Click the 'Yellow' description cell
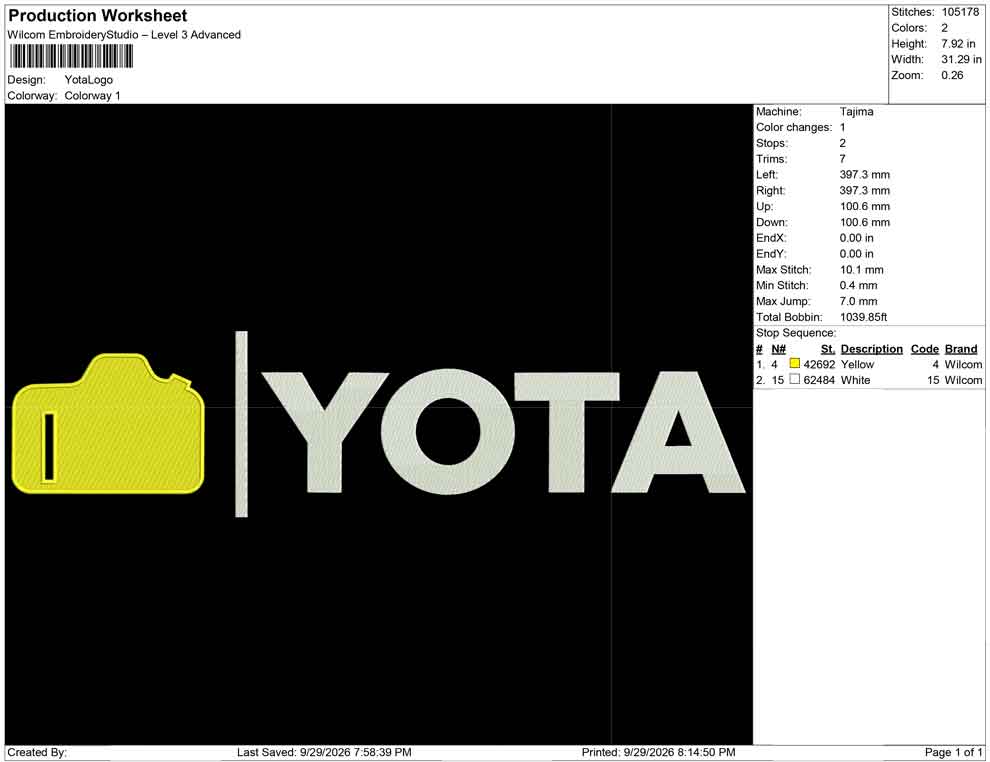The image size is (990, 762). pos(857,364)
